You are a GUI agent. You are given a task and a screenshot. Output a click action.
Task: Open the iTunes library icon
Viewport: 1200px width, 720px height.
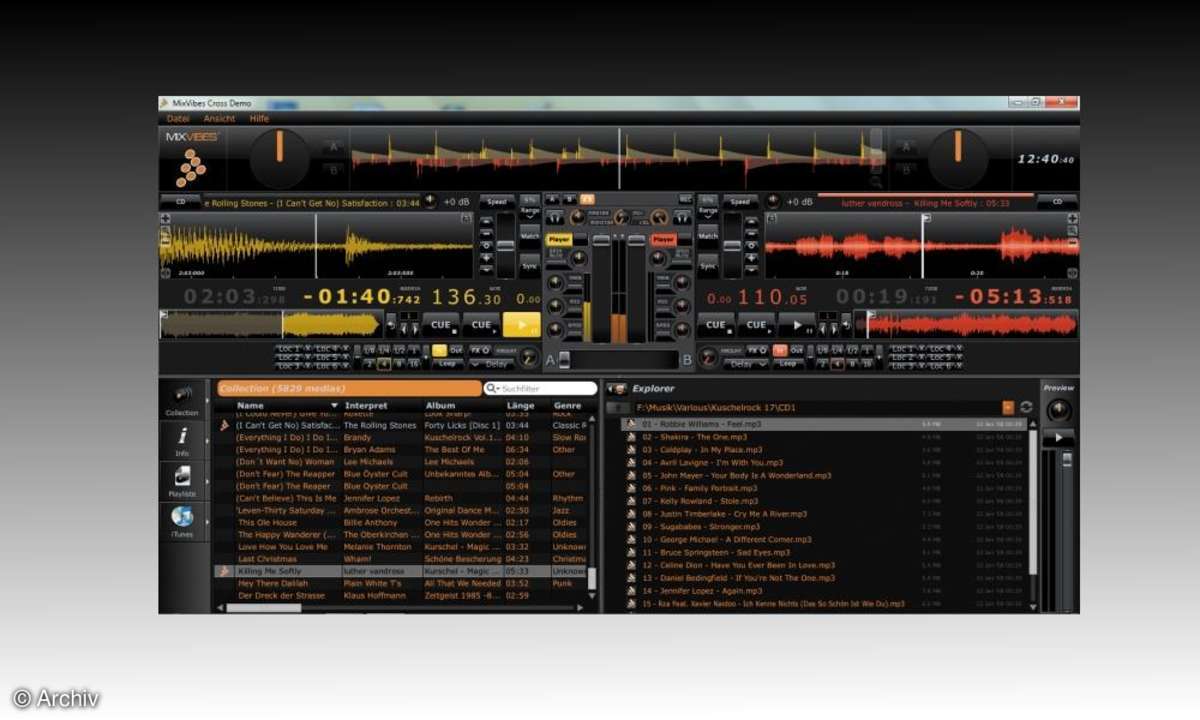(x=182, y=521)
